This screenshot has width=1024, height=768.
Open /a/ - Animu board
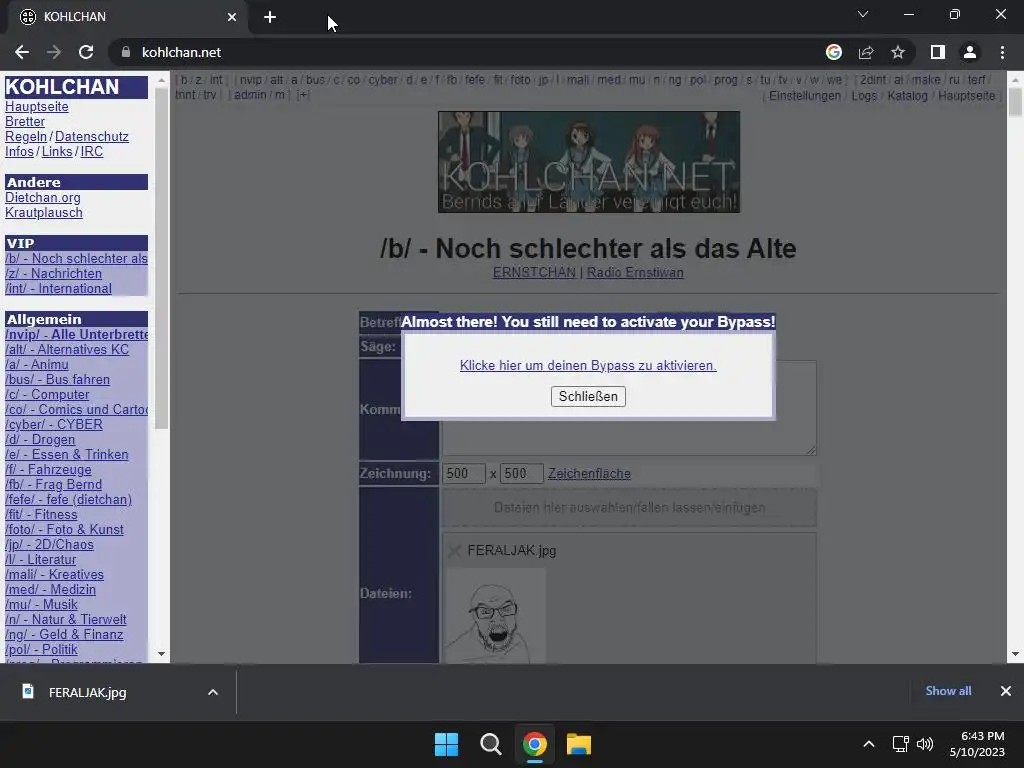click(37, 364)
